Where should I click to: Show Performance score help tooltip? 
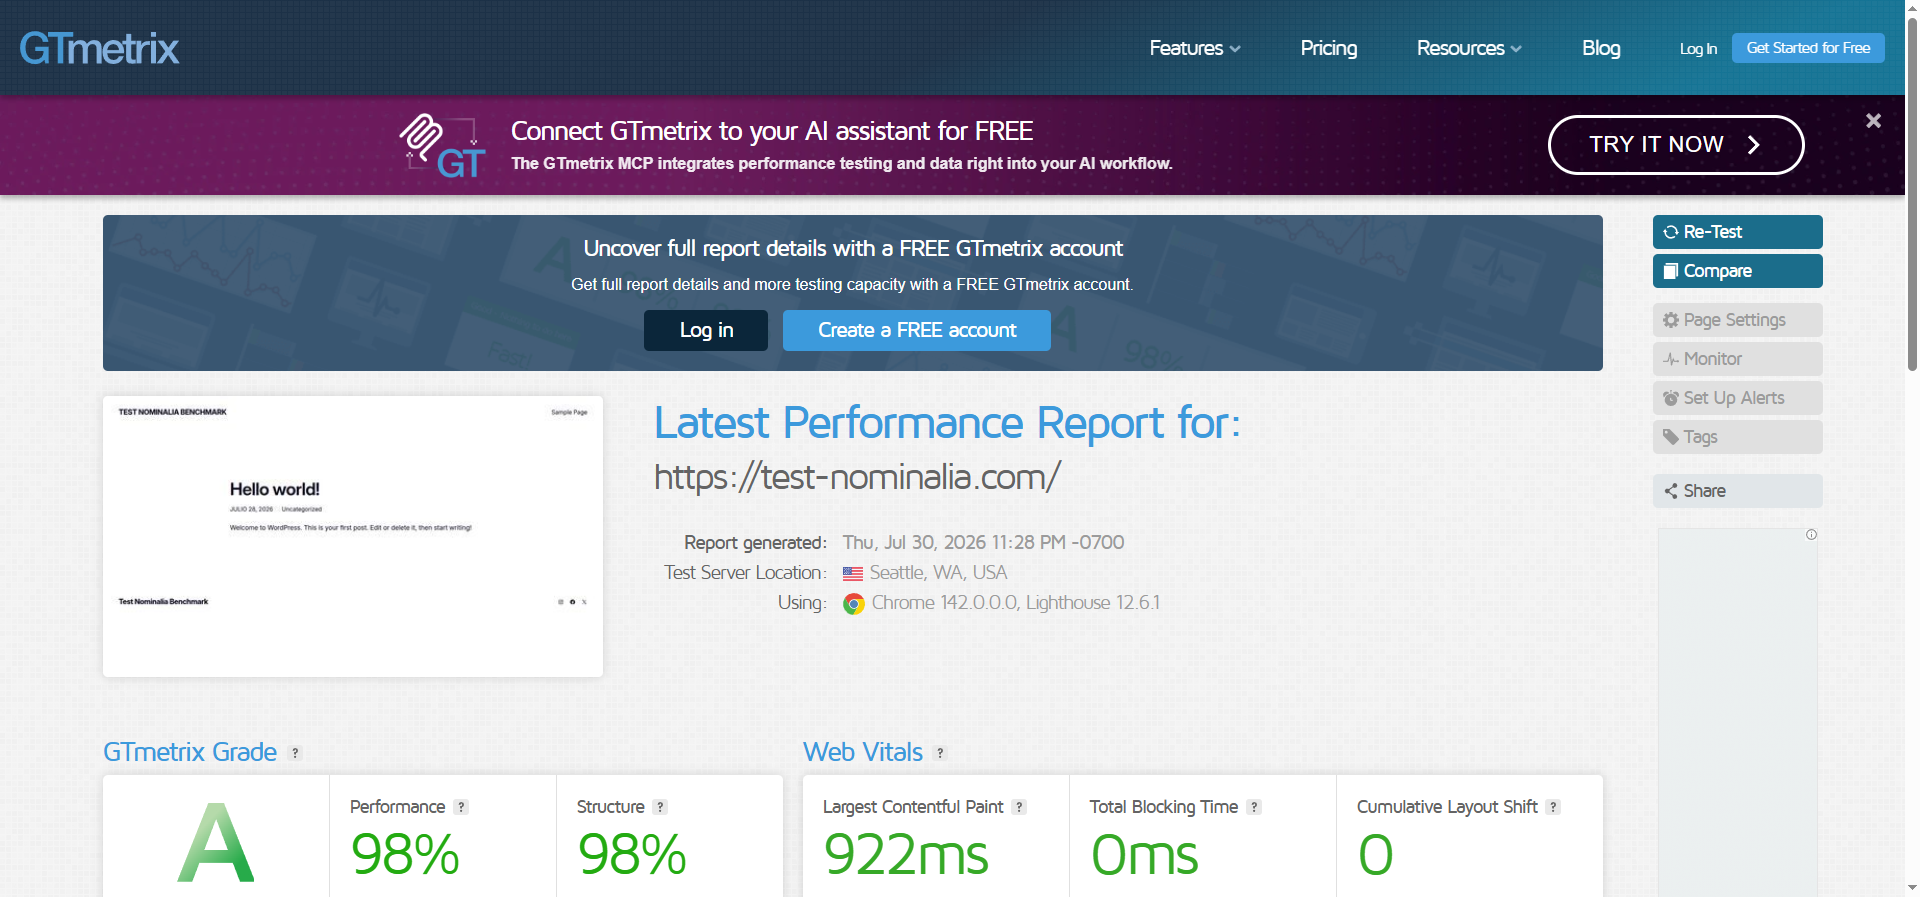tap(461, 807)
